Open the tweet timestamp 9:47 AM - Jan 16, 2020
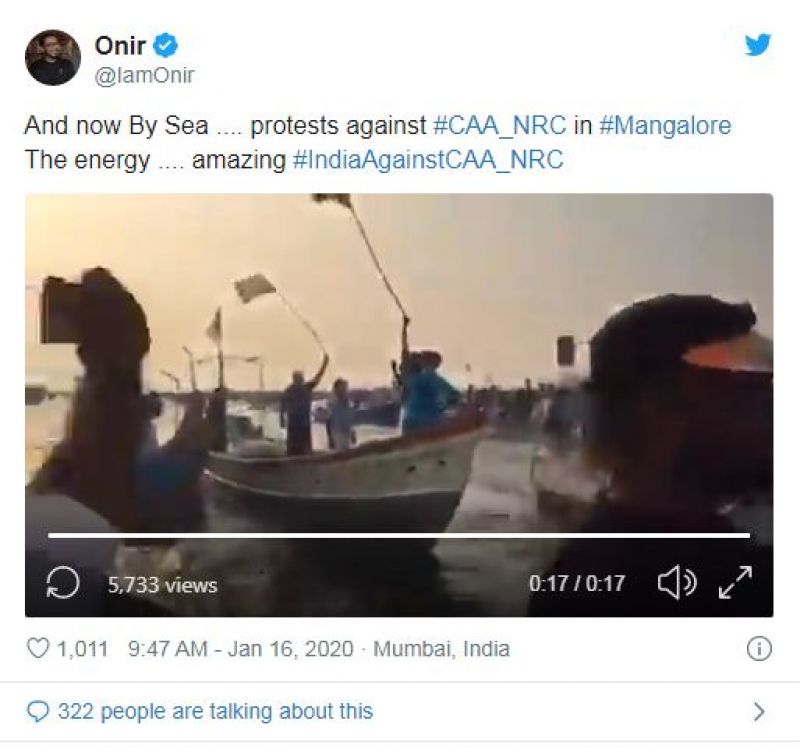 click(x=240, y=649)
